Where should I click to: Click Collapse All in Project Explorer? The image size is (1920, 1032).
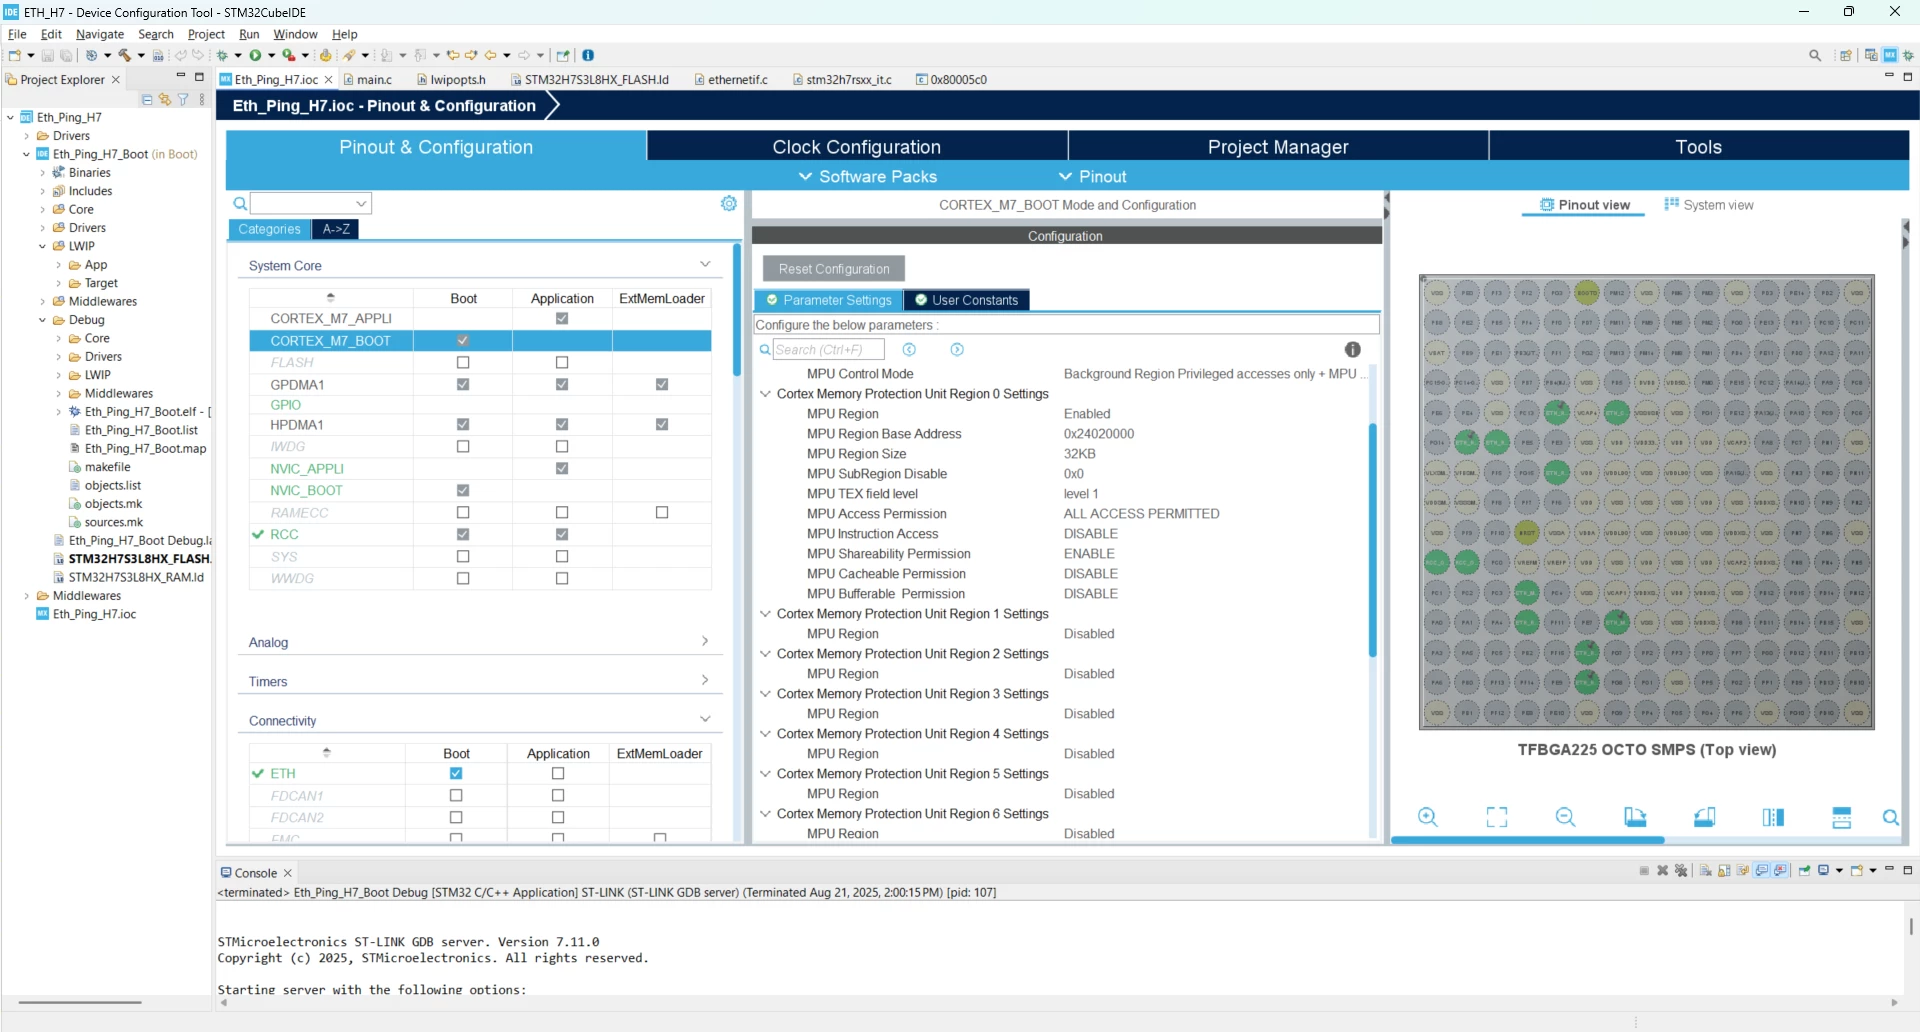[147, 100]
